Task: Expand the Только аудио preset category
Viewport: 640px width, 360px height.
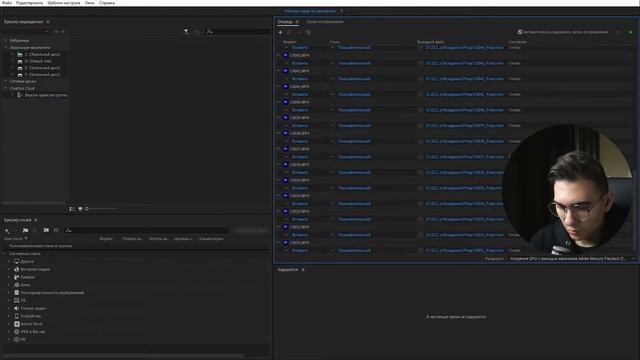Action: 9,309
